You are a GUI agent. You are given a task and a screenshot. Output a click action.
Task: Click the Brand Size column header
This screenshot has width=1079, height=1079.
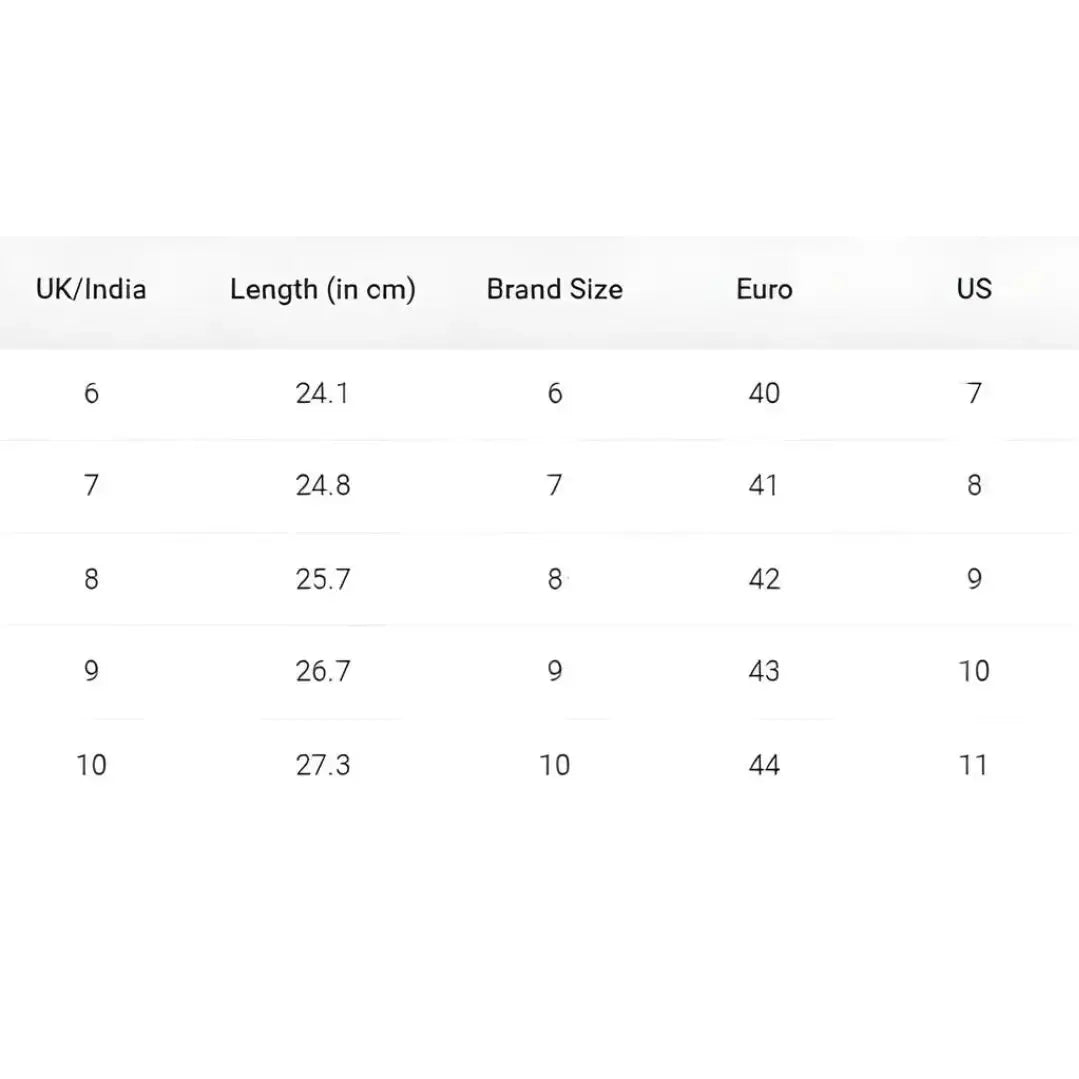tap(554, 289)
